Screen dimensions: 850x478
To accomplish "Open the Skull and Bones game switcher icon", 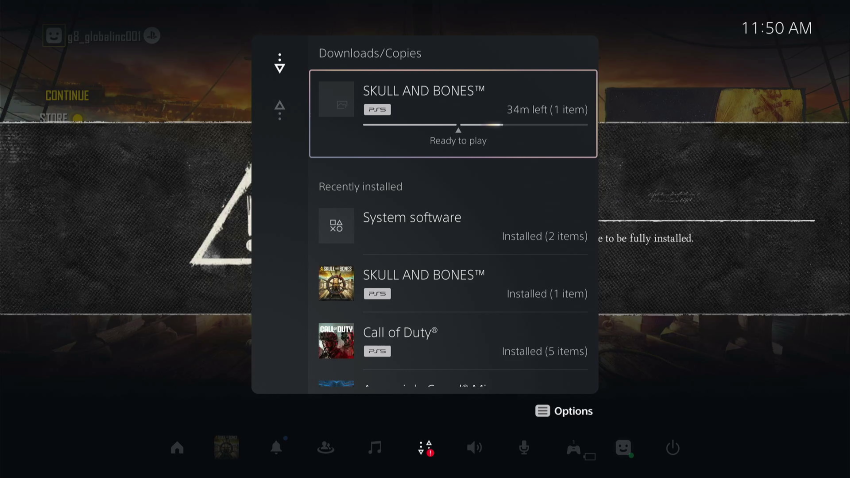I will click(227, 448).
